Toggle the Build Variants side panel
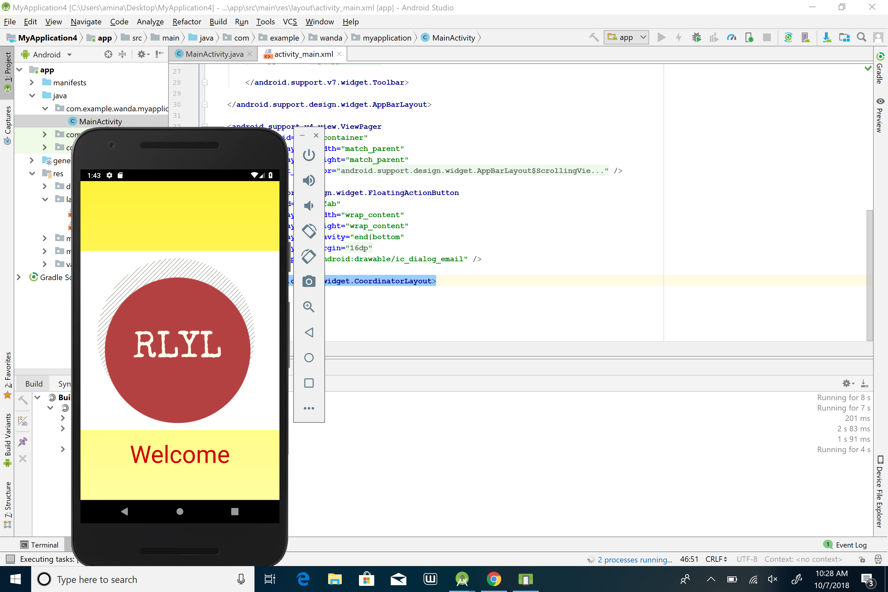Image resolution: width=888 pixels, height=592 pixels. tap(7, 435)
